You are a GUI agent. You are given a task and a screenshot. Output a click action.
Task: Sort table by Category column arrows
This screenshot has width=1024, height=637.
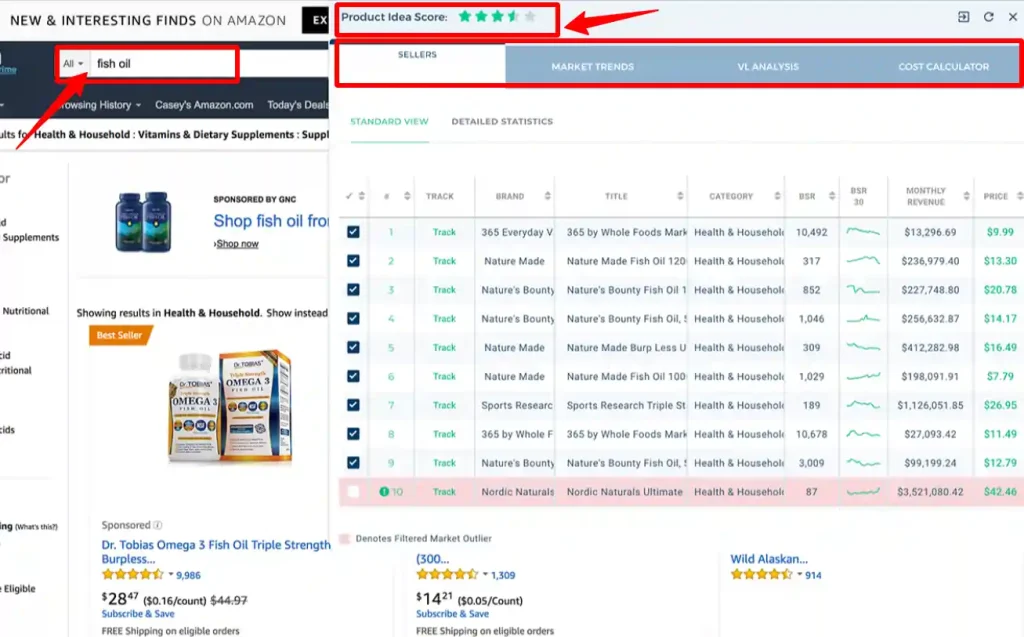(x=777, y=196)
